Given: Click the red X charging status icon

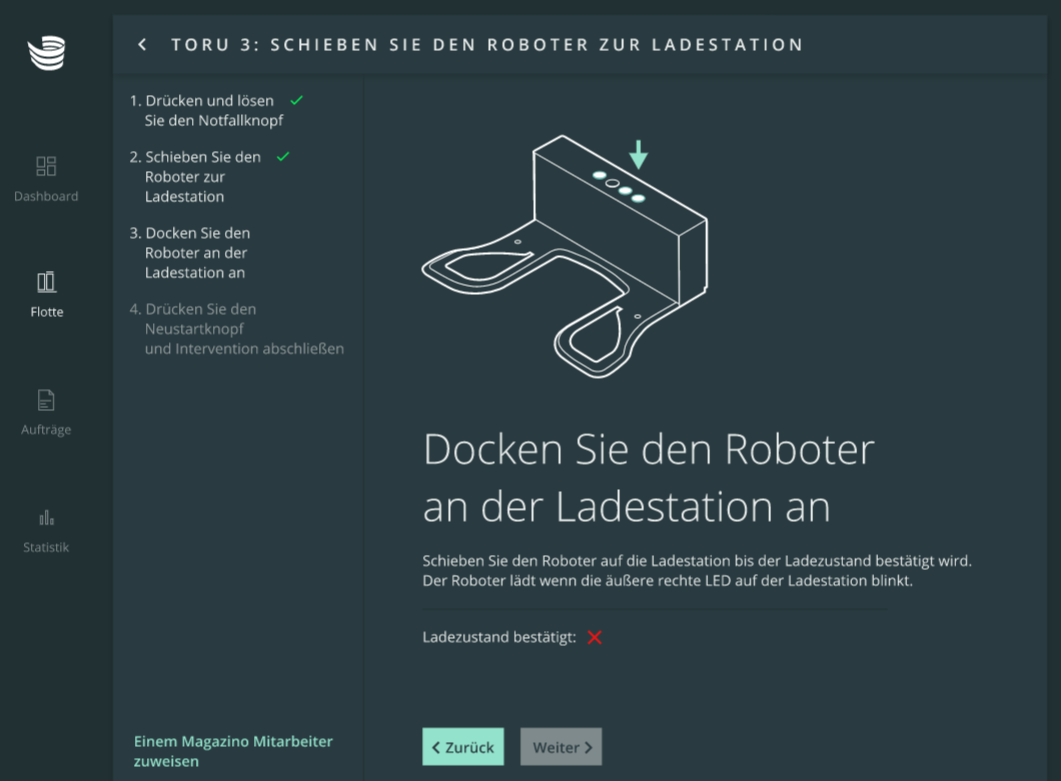Looking at the screenshot, I should (x=595, y=638).
